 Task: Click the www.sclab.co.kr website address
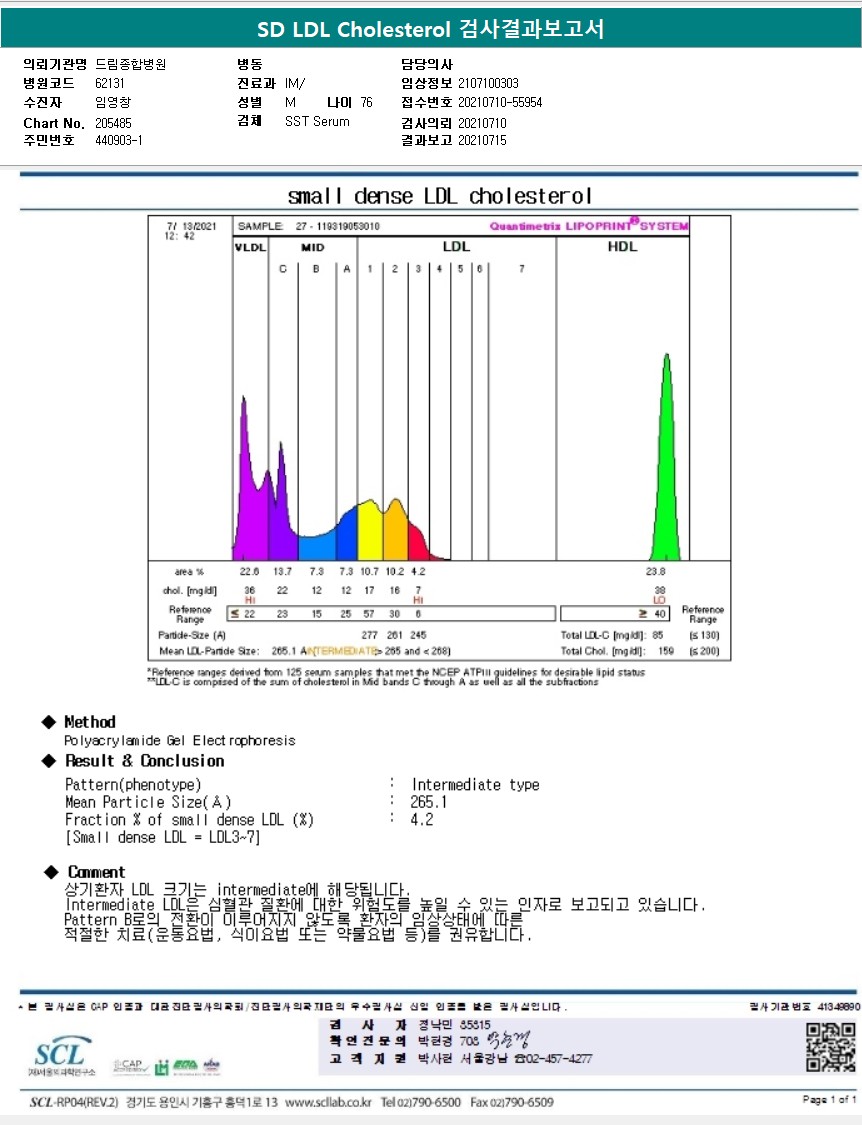pos(328,1102)
